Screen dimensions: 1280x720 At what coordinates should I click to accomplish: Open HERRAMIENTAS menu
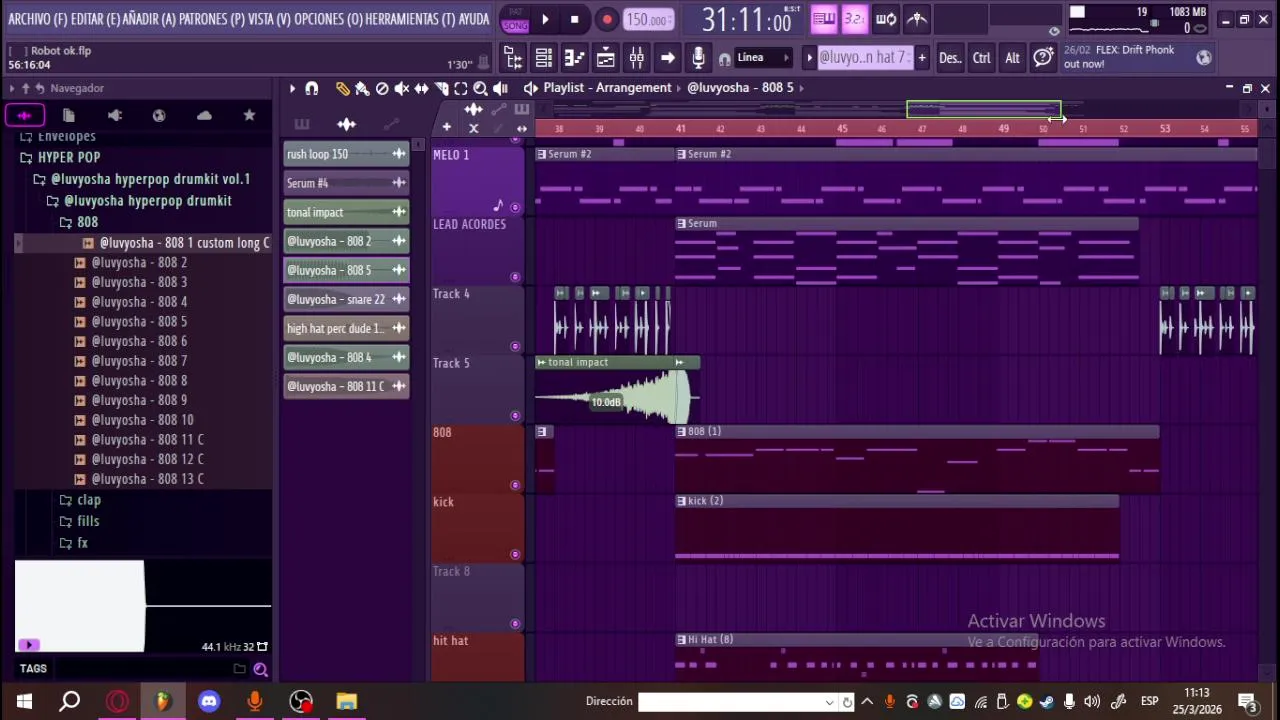tap(412, 19)
